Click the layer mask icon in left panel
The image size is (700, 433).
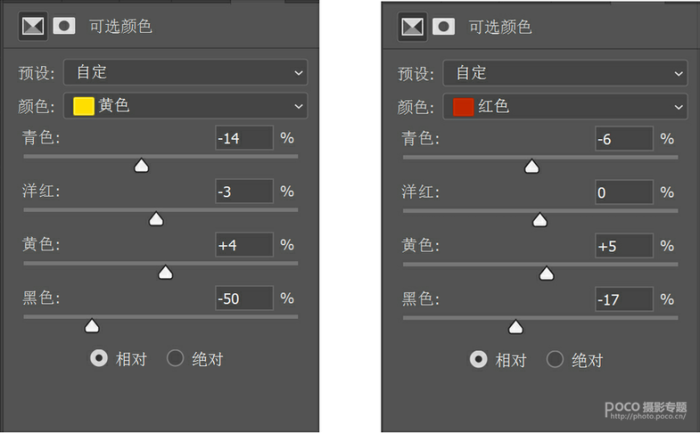64,26
